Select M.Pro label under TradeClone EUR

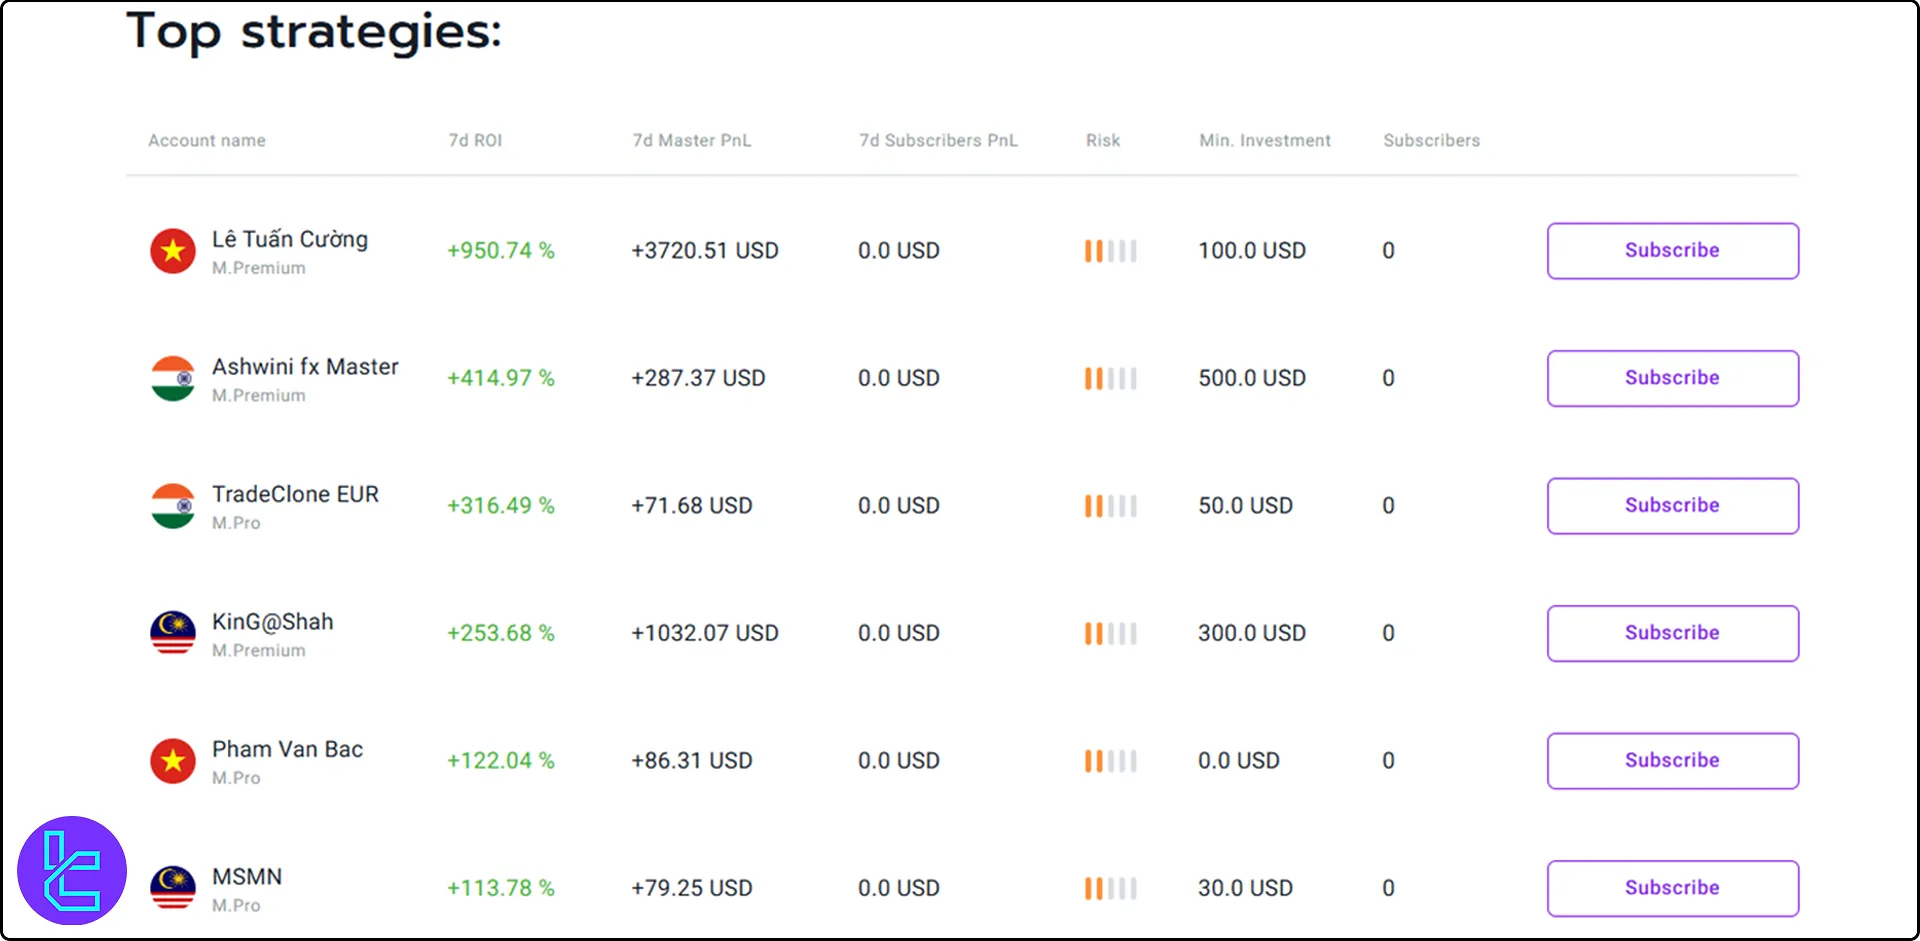tap(236, 523)
